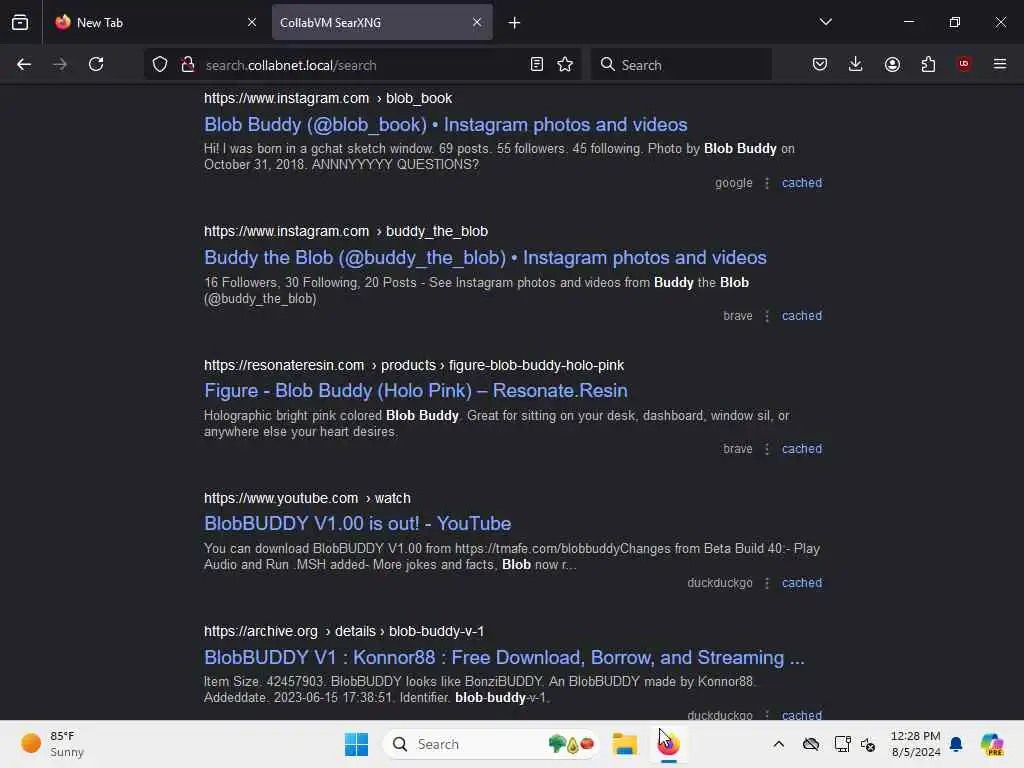Viewport: 1024px width, 768px height.
Task: Open BlobBUDDY V1.00 is out! YouTube result
Action: point(357,524)
